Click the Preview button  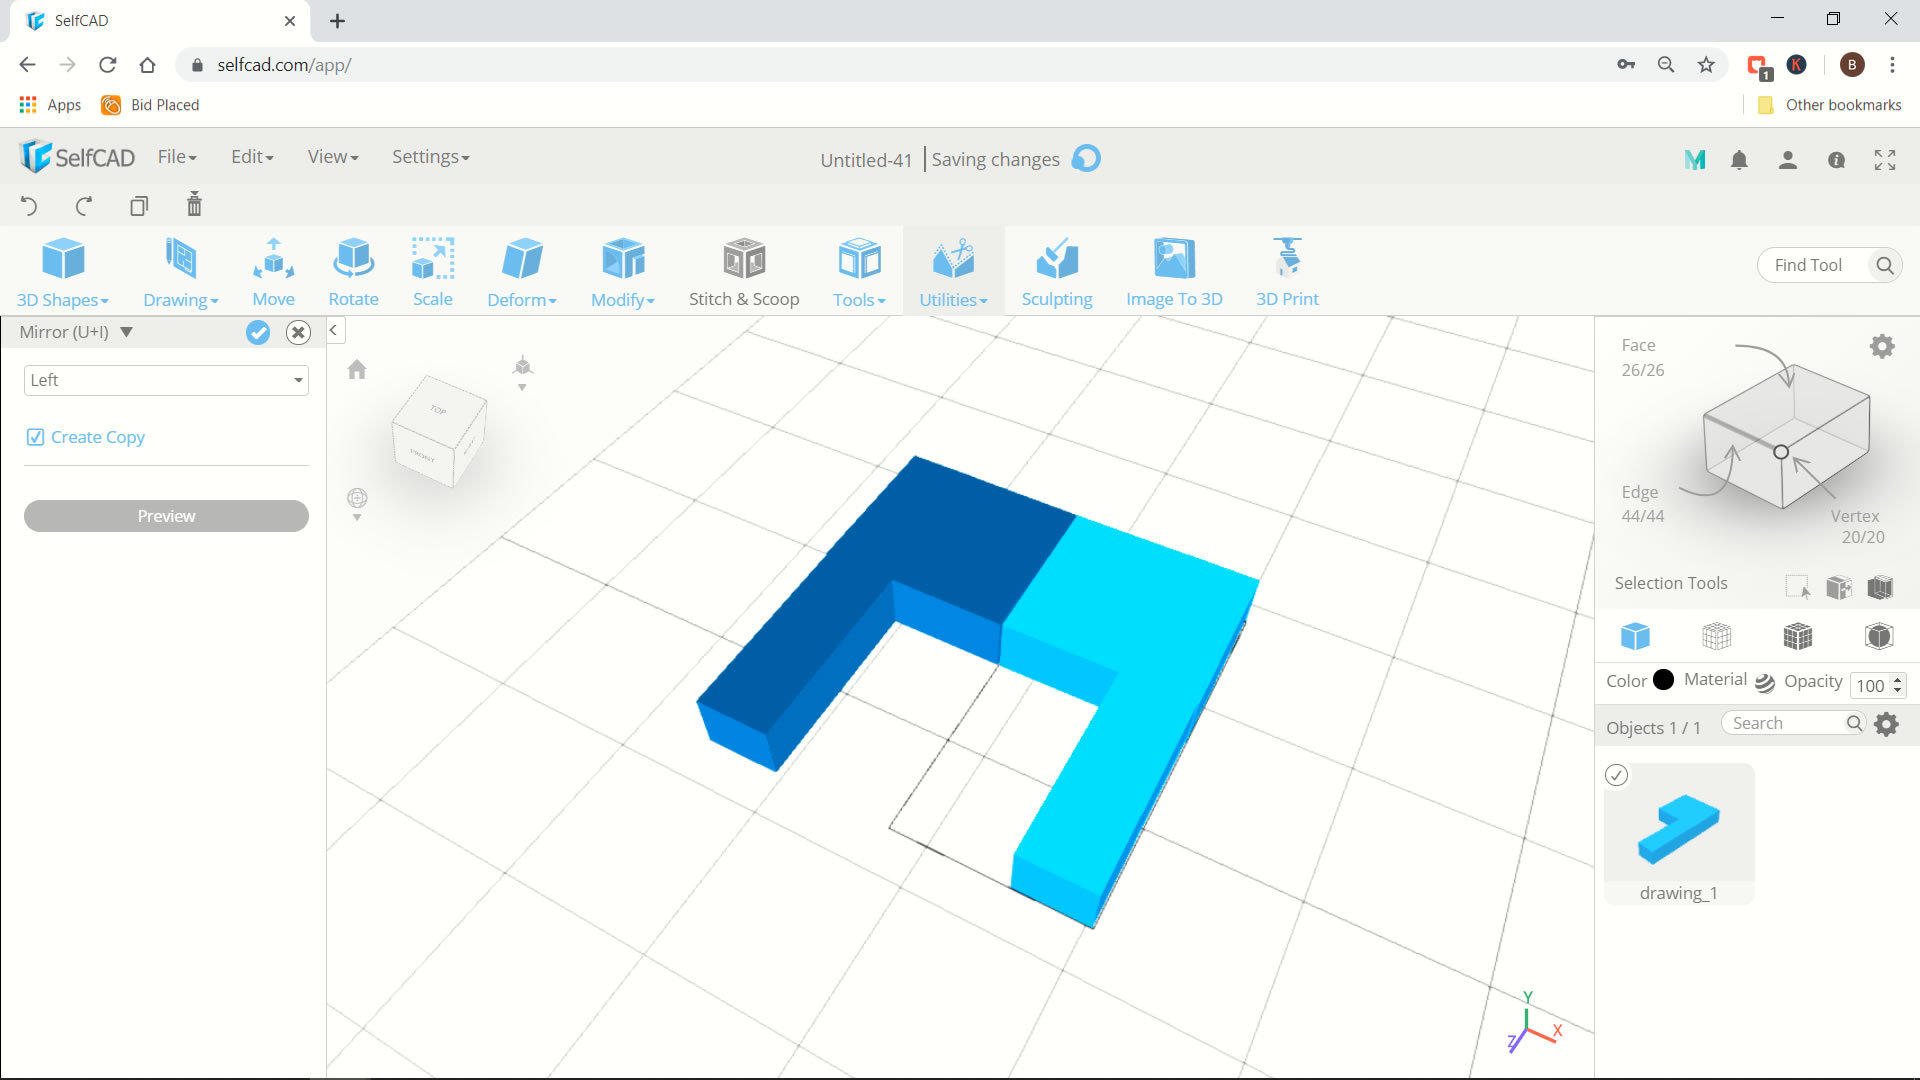point(166,516)
